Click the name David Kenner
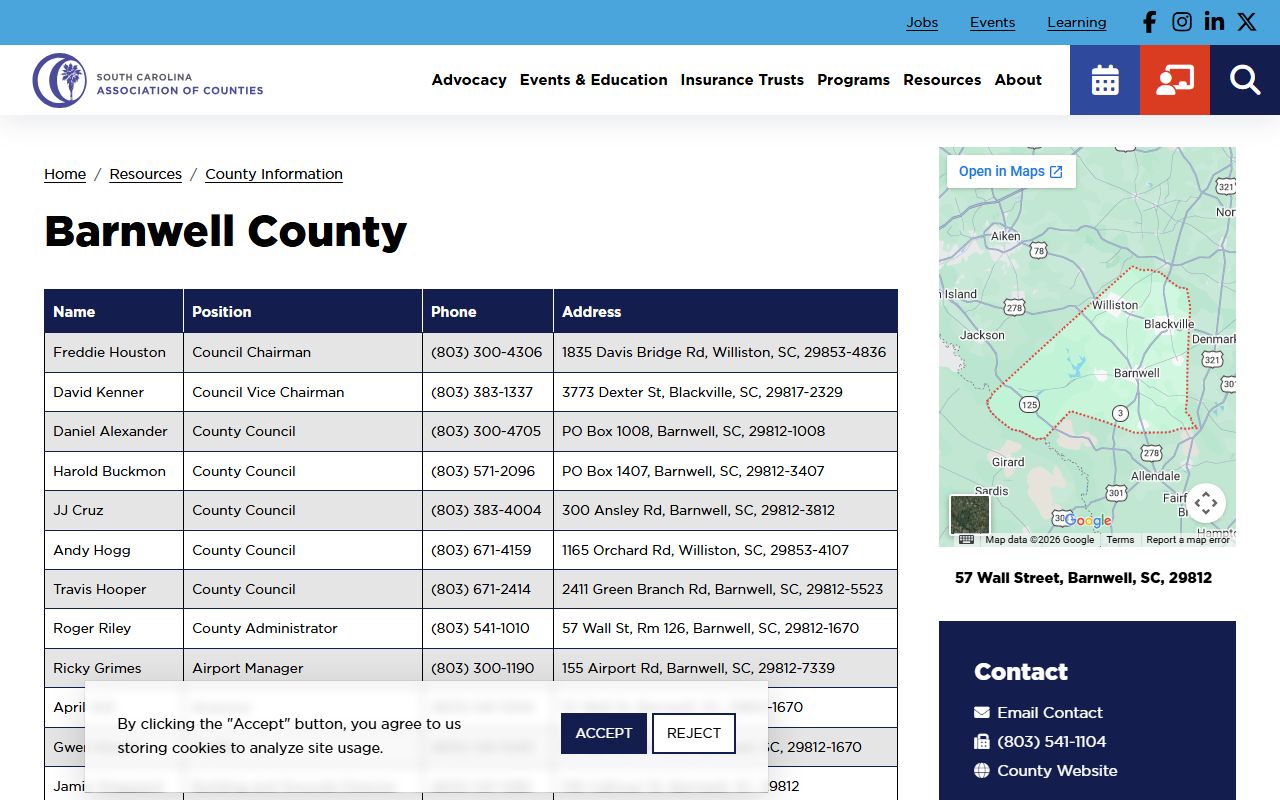 point(99,392)
